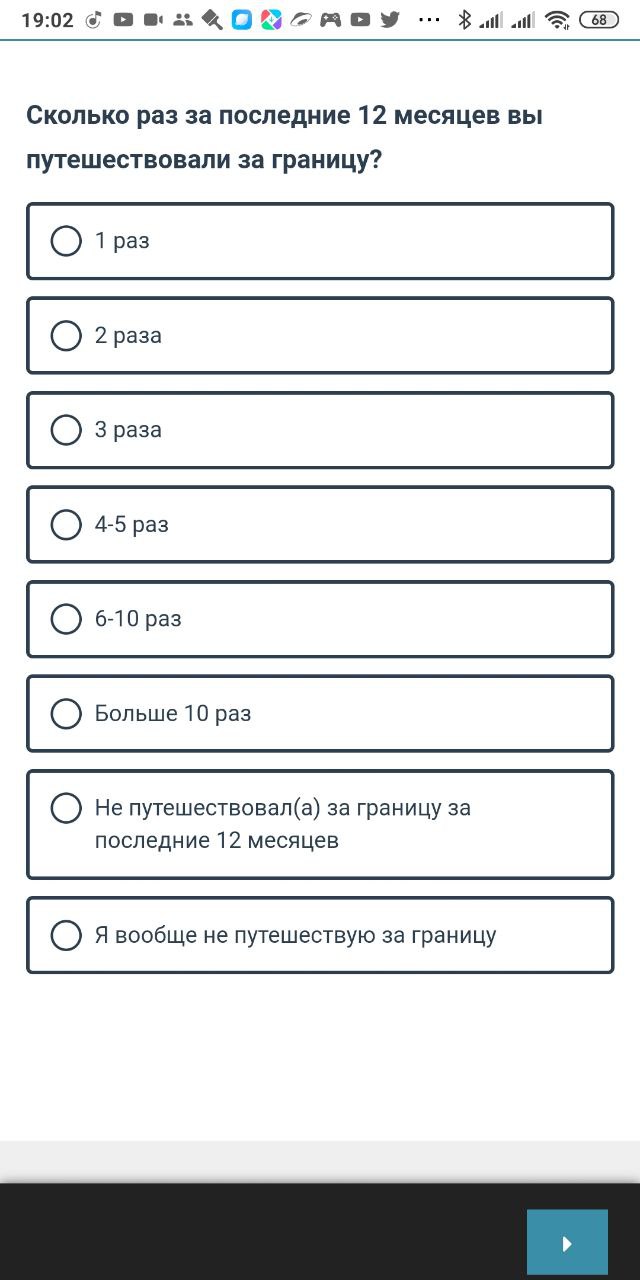The width and height of the screenshot is (640, 1280).
Task: Select "Больше 10 раз" option
Action: point(320,713)
